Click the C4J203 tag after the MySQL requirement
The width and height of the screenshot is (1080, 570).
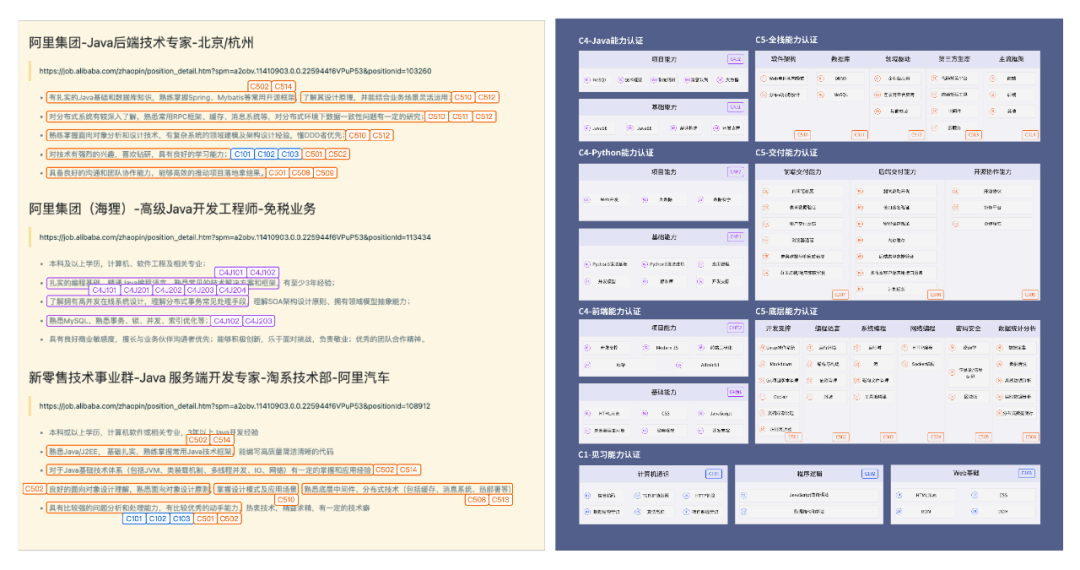point(258,321)
